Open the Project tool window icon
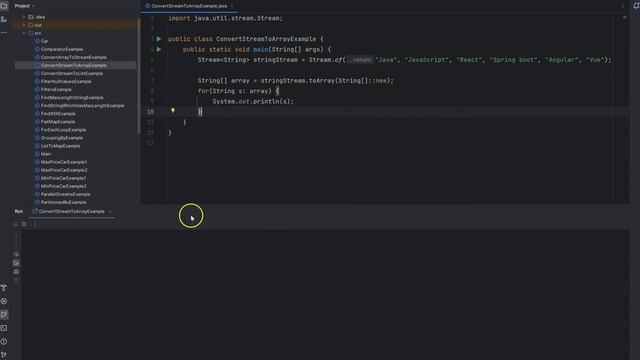The width and height of the screenshot is (640, 360). pos(4,6)
